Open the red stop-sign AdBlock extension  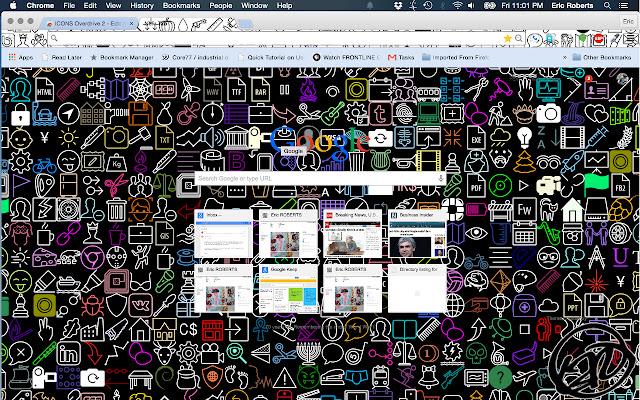click(x=599, y=39)
